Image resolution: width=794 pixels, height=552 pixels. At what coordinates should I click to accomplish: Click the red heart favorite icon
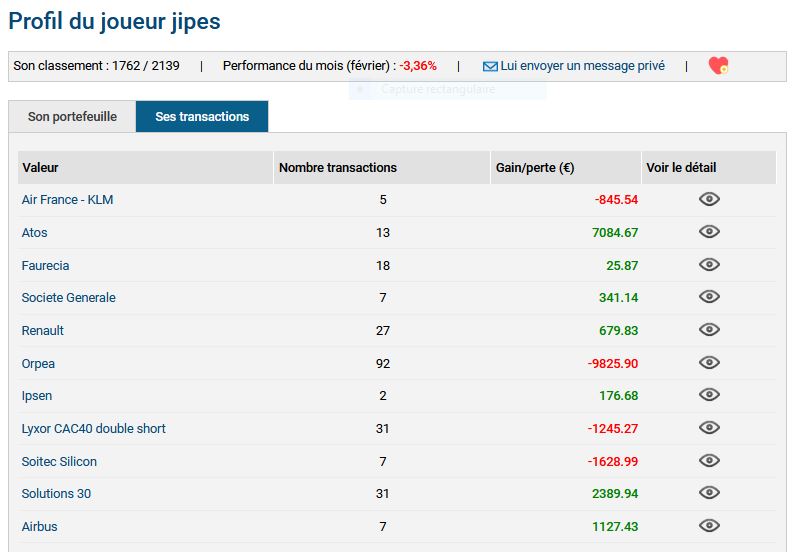pyautogui.click(x=718, y=65)
